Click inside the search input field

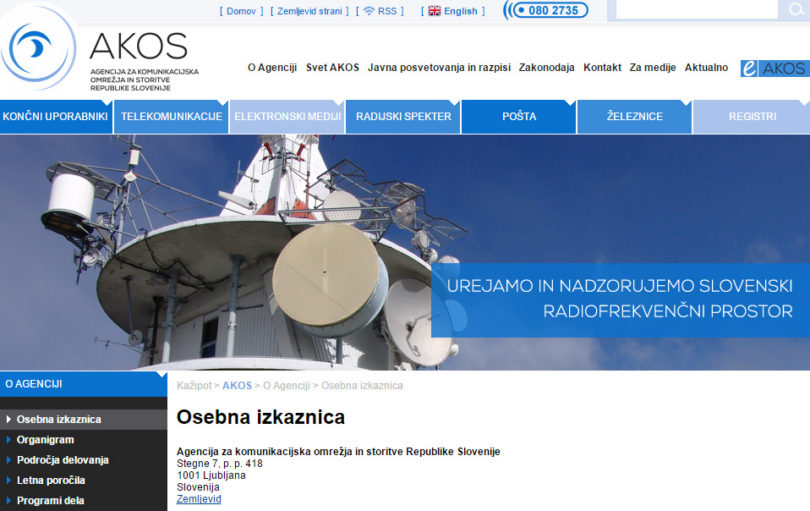(695, 10)
